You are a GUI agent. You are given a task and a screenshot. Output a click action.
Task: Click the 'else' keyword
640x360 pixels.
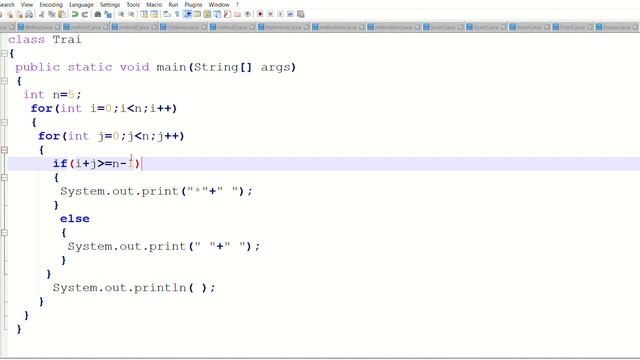pos(75,219)
